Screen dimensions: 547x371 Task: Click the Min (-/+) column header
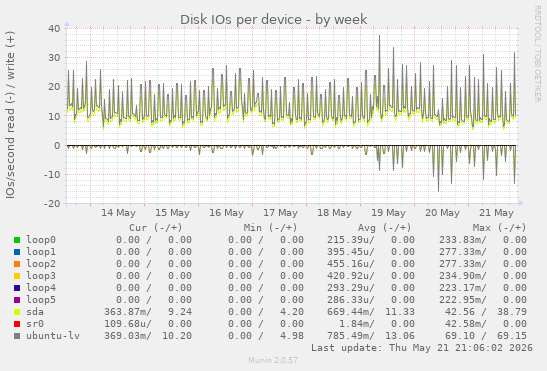click(270, 228)
